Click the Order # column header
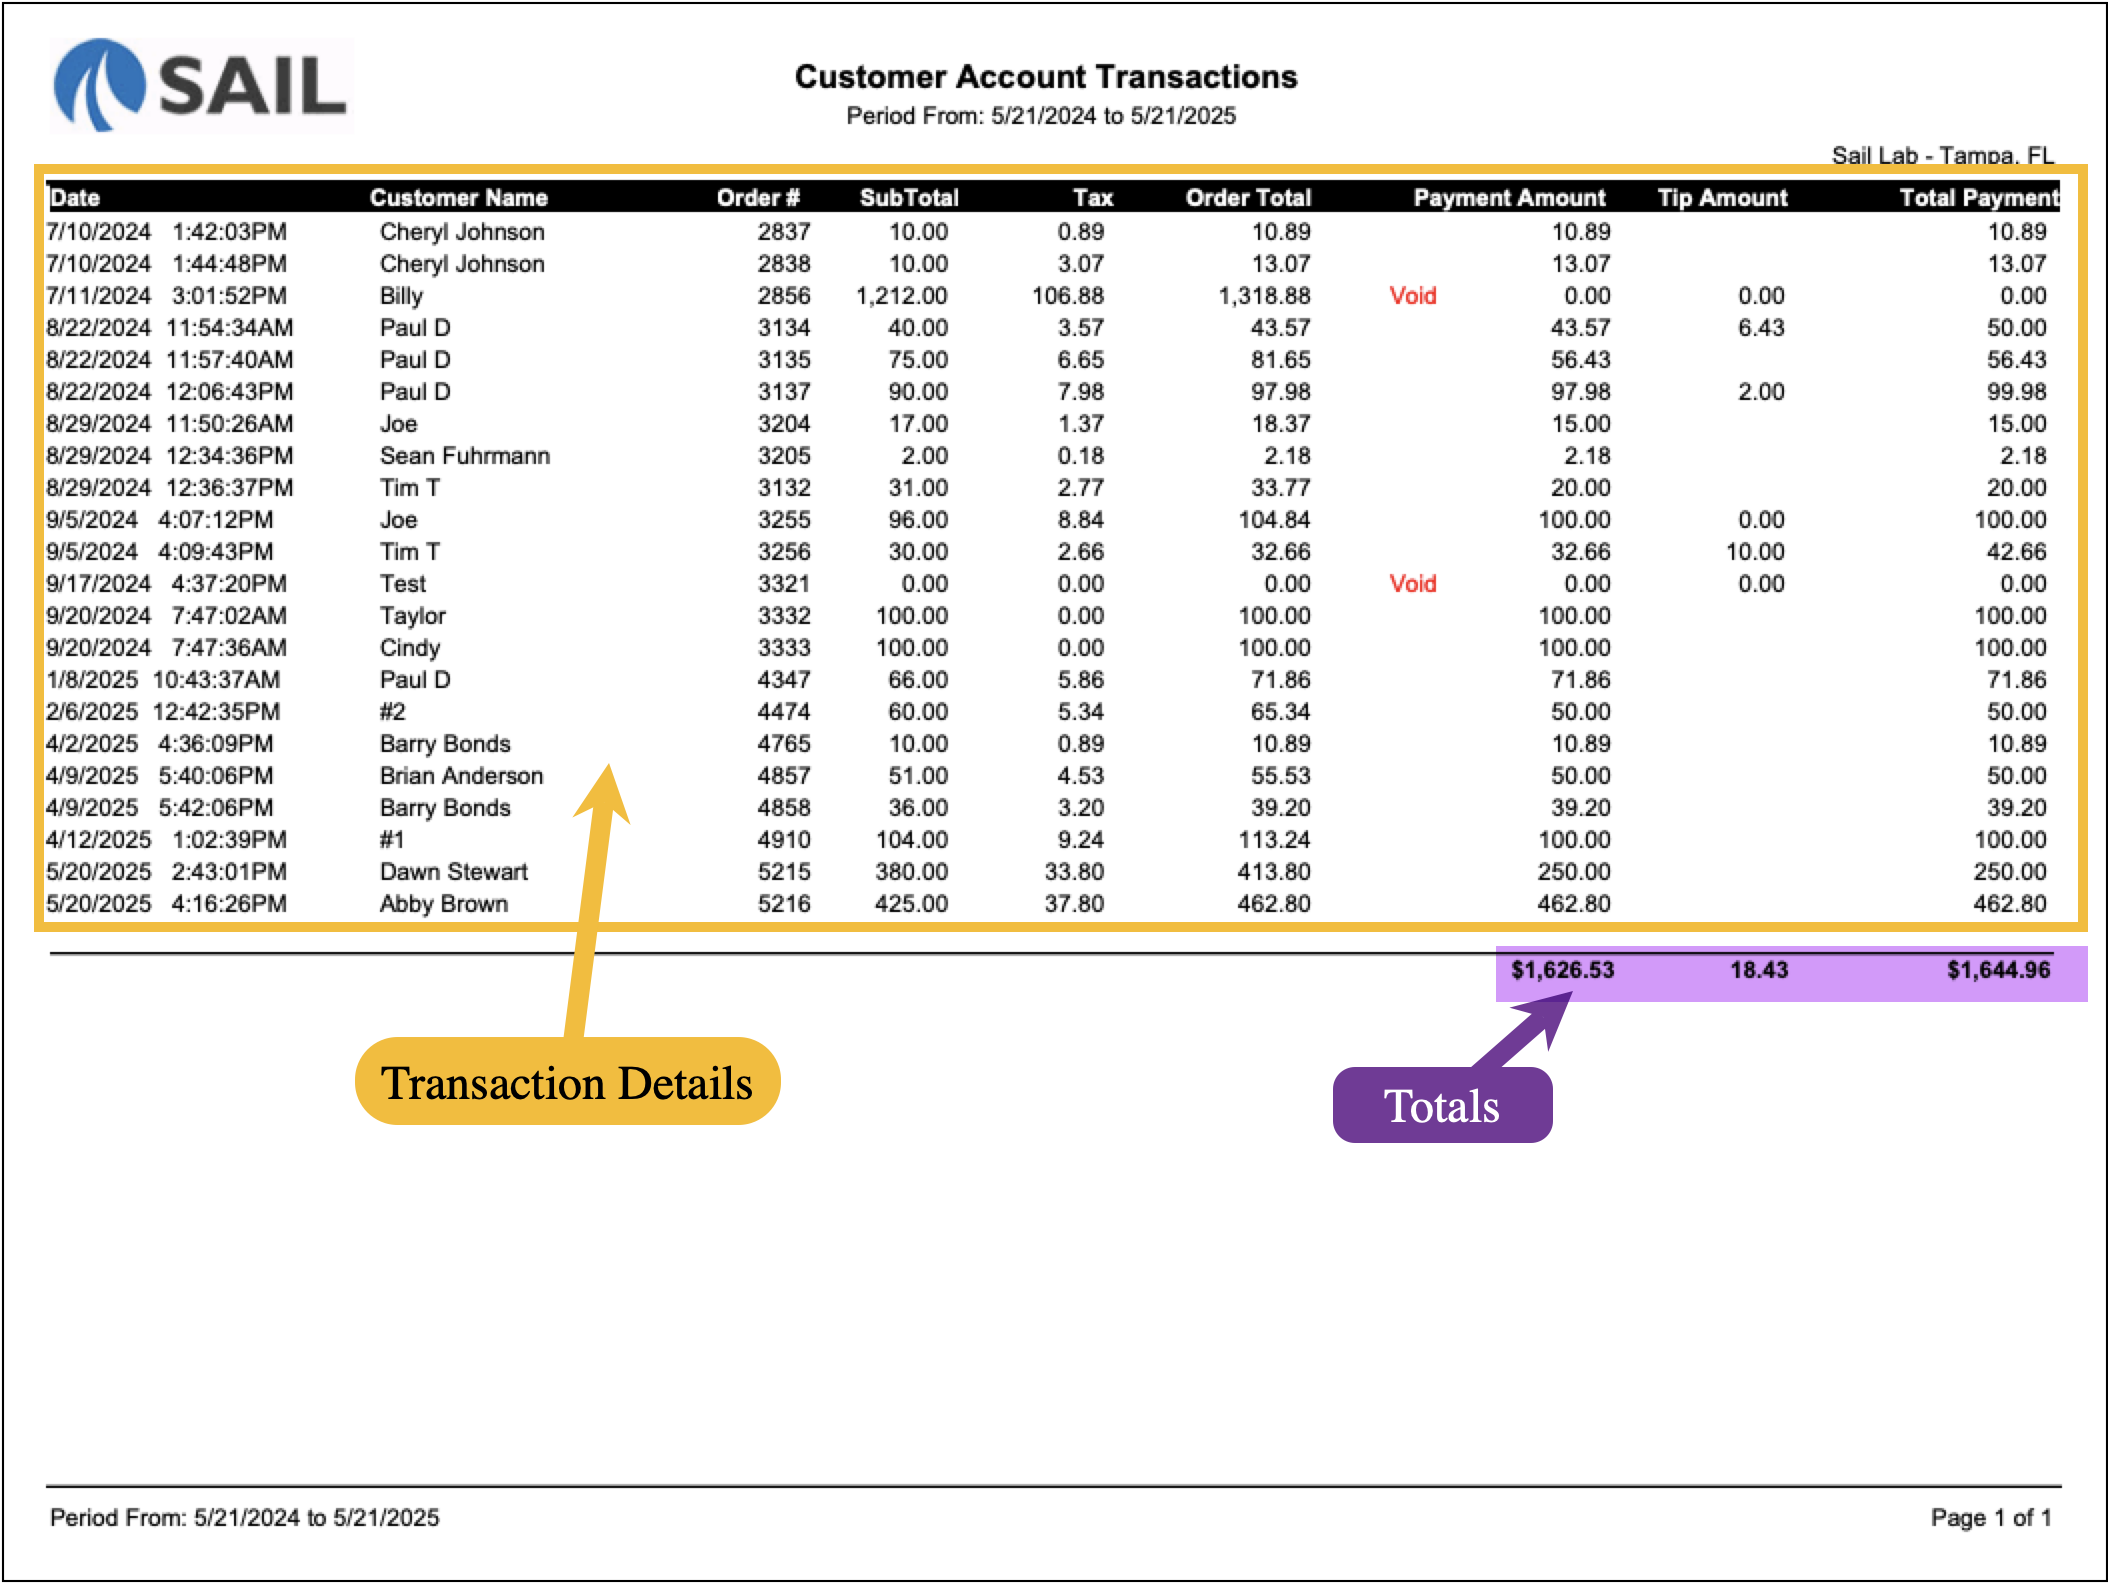The image size is (2108, 1584). click(x=757, y=198)
